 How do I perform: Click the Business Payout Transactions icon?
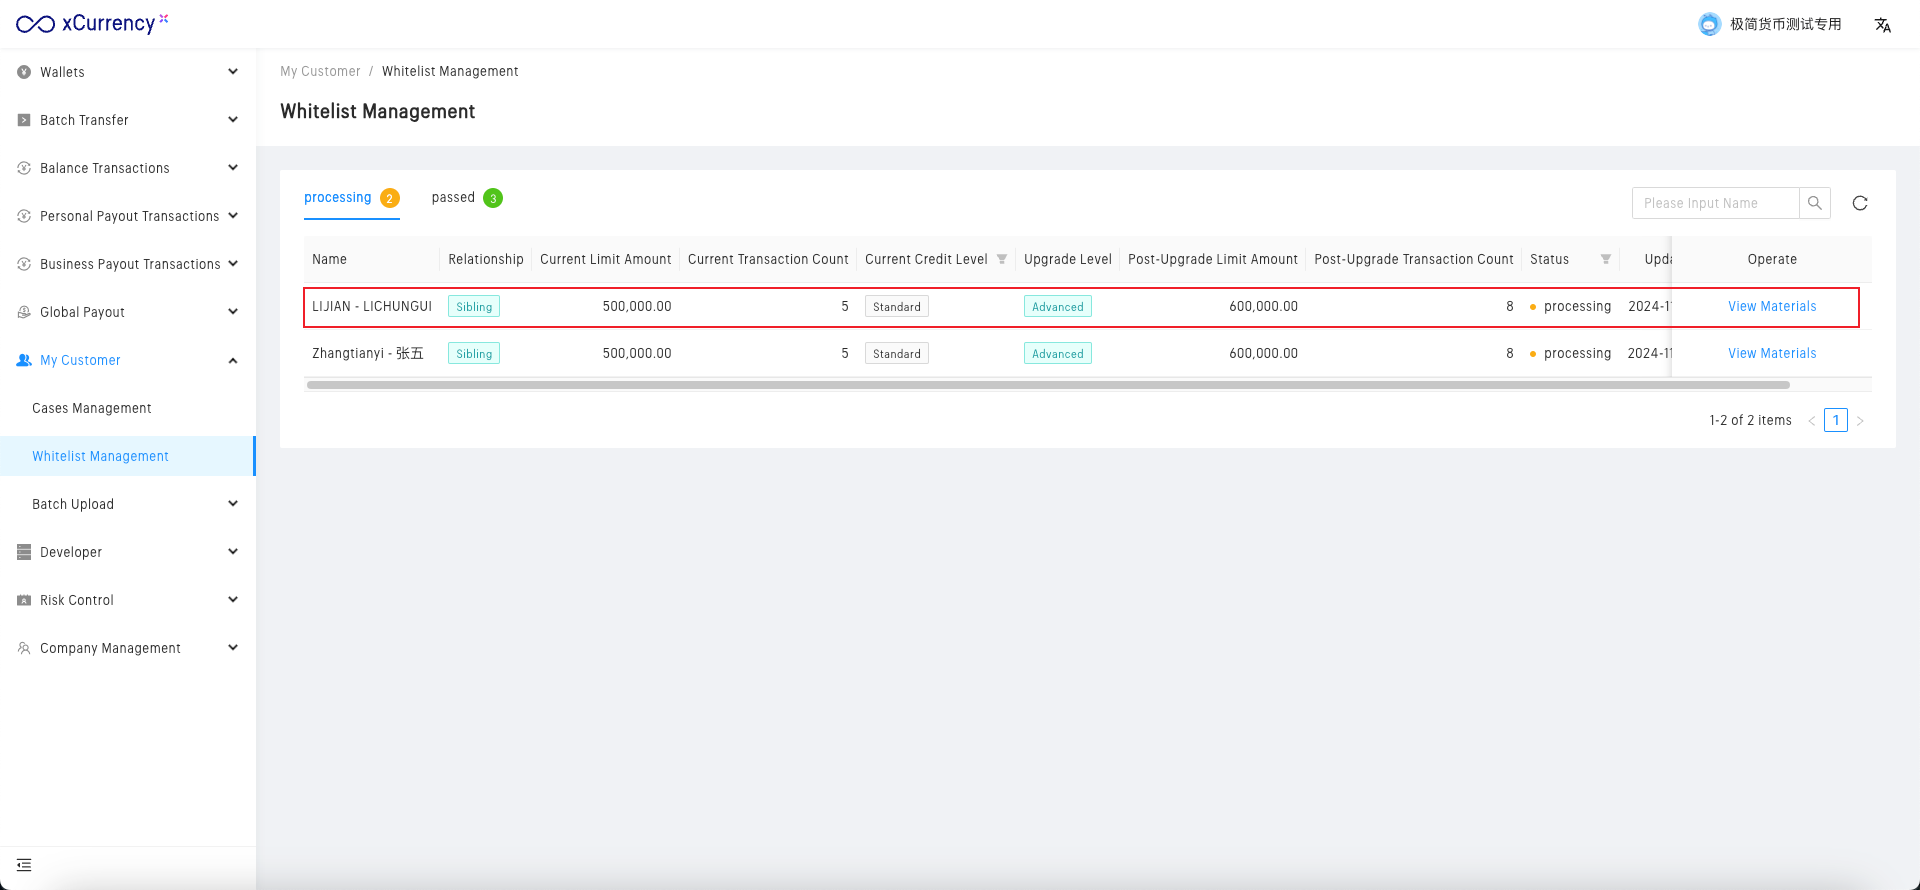click(x=24, y=264)
